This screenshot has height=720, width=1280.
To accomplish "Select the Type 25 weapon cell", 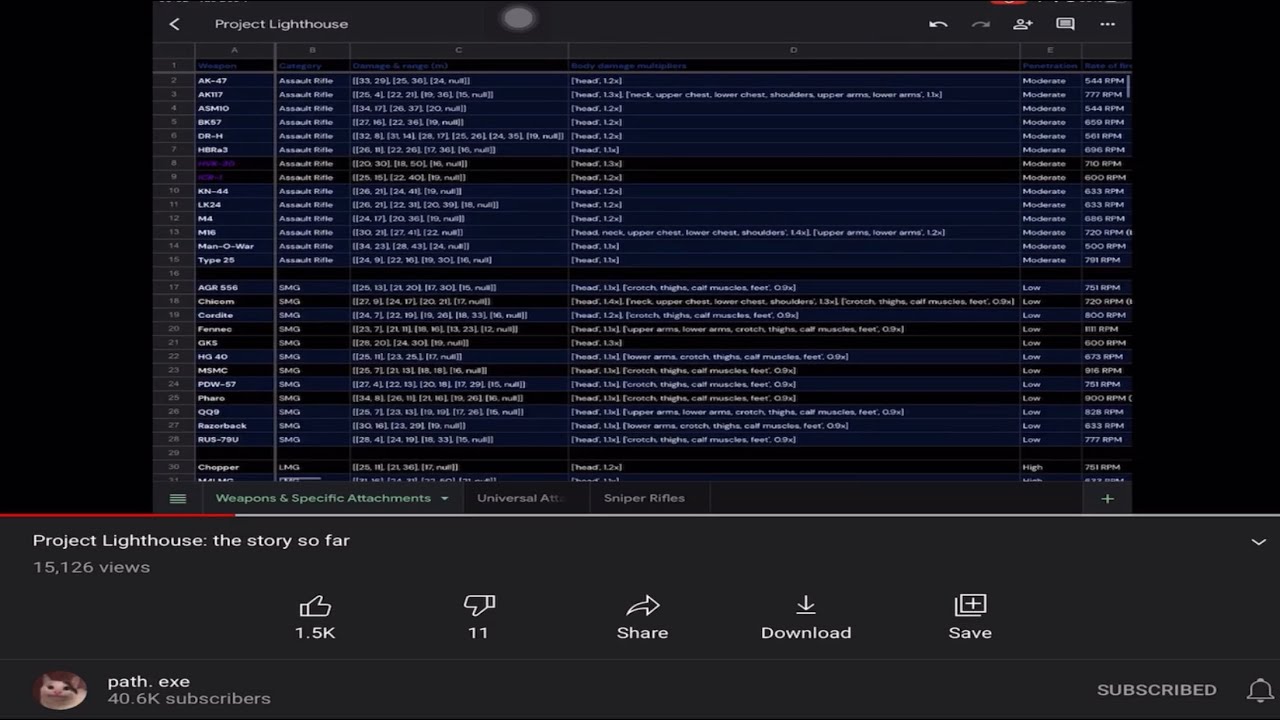I will click(x=235, y=260).
